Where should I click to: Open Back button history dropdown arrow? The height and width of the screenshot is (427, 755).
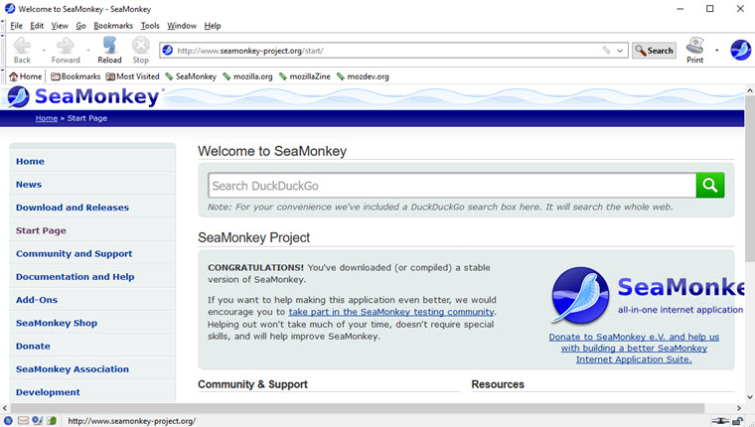point(43,50)
